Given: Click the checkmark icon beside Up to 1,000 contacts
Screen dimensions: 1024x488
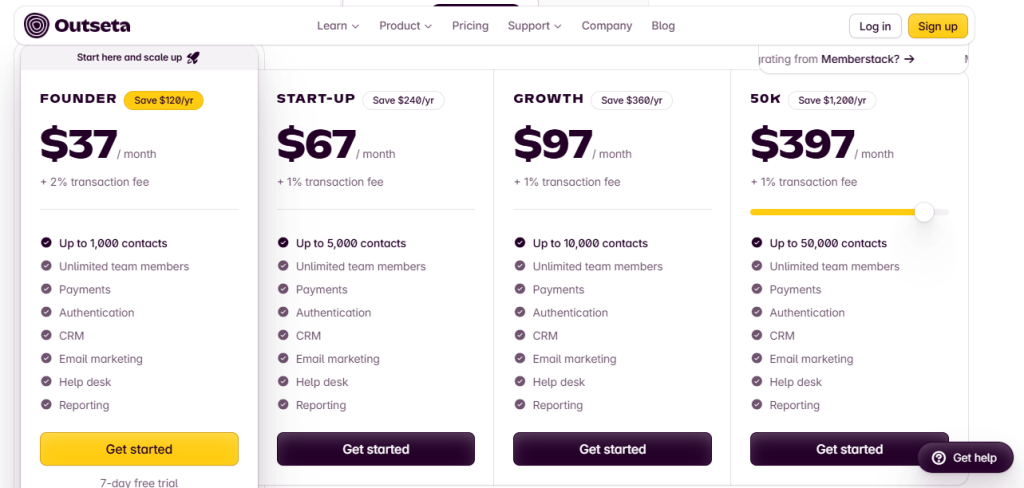Looking at the screenshot, I should tap(46, 243).
